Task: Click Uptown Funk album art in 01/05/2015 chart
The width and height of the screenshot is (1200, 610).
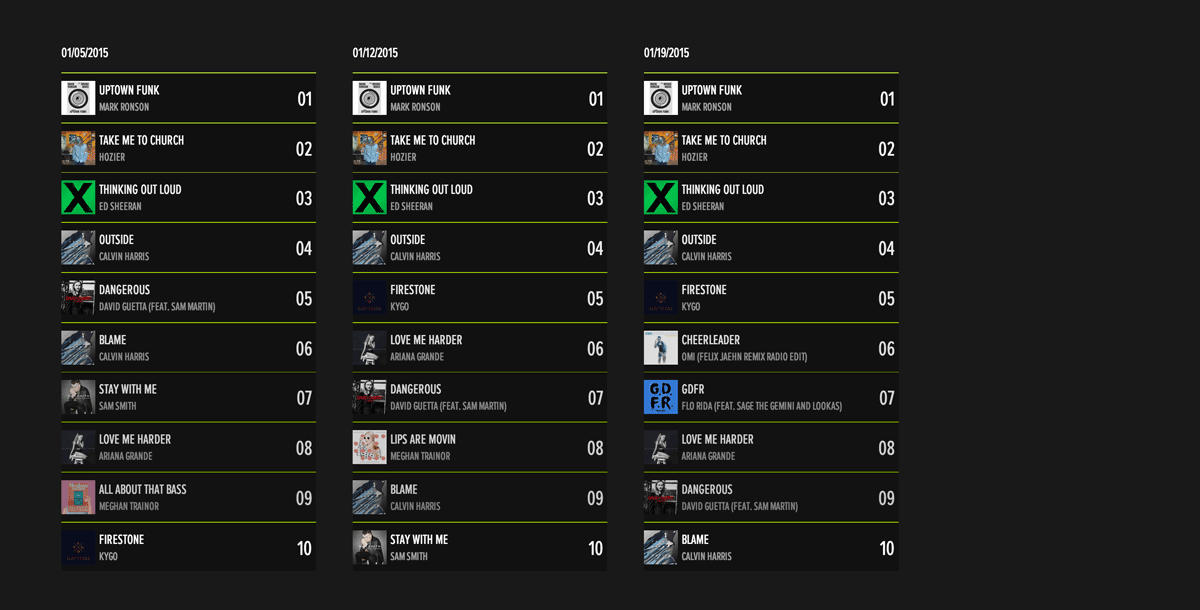Action: coord(78,98)
